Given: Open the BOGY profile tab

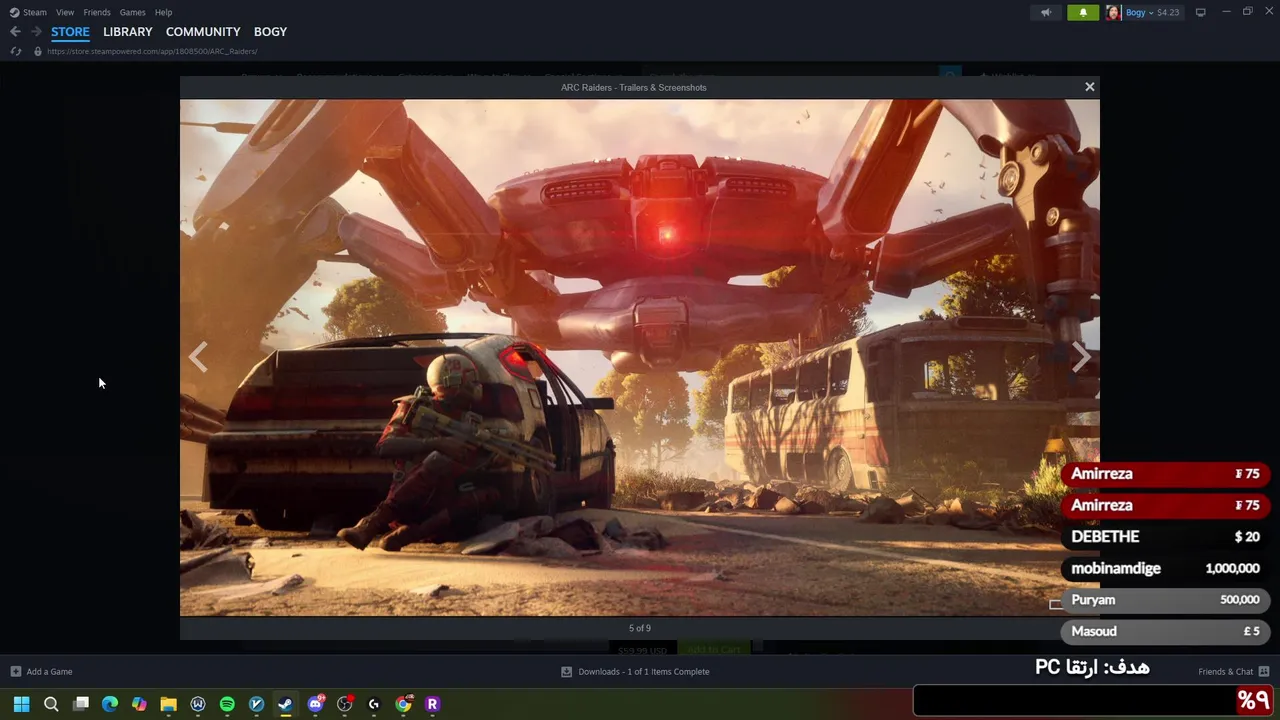Looking at the screenshot, I should point(270,32).
